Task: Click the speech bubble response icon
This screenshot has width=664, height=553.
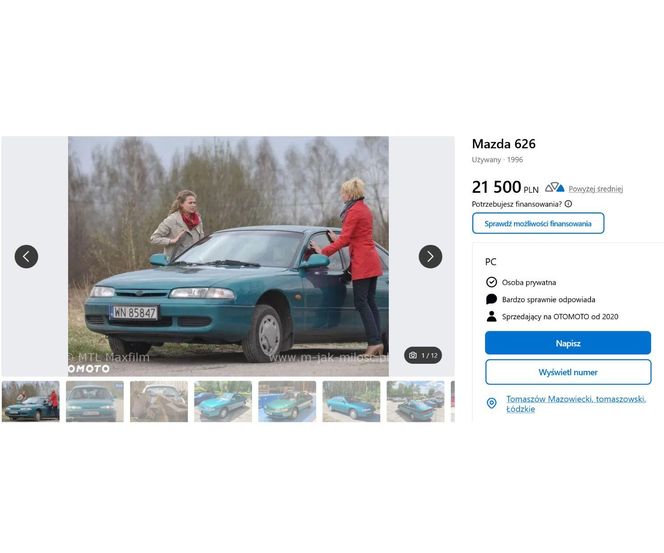Action: [491, 299]
